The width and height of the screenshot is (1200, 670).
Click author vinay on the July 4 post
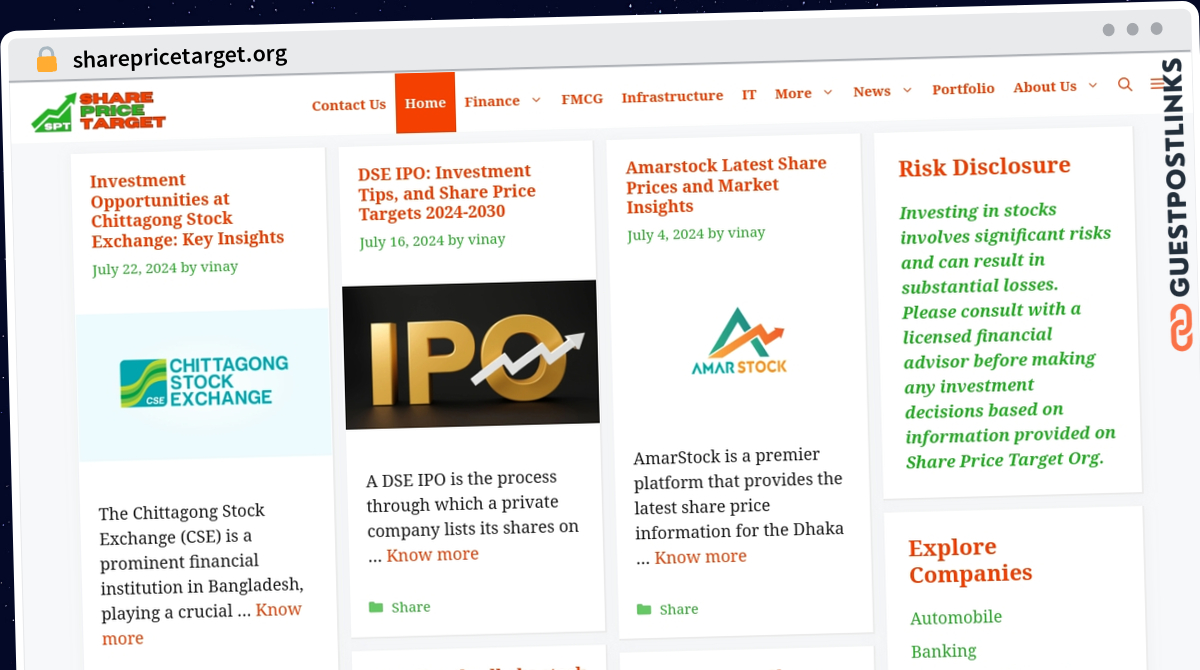(747, 233)
